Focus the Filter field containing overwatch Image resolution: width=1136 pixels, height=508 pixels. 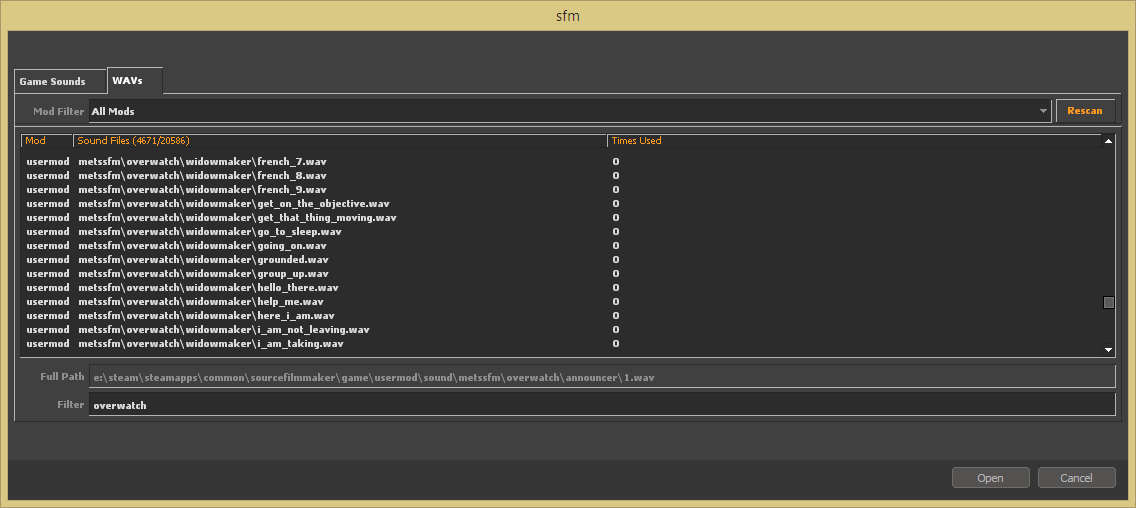(x=601, y=405)
